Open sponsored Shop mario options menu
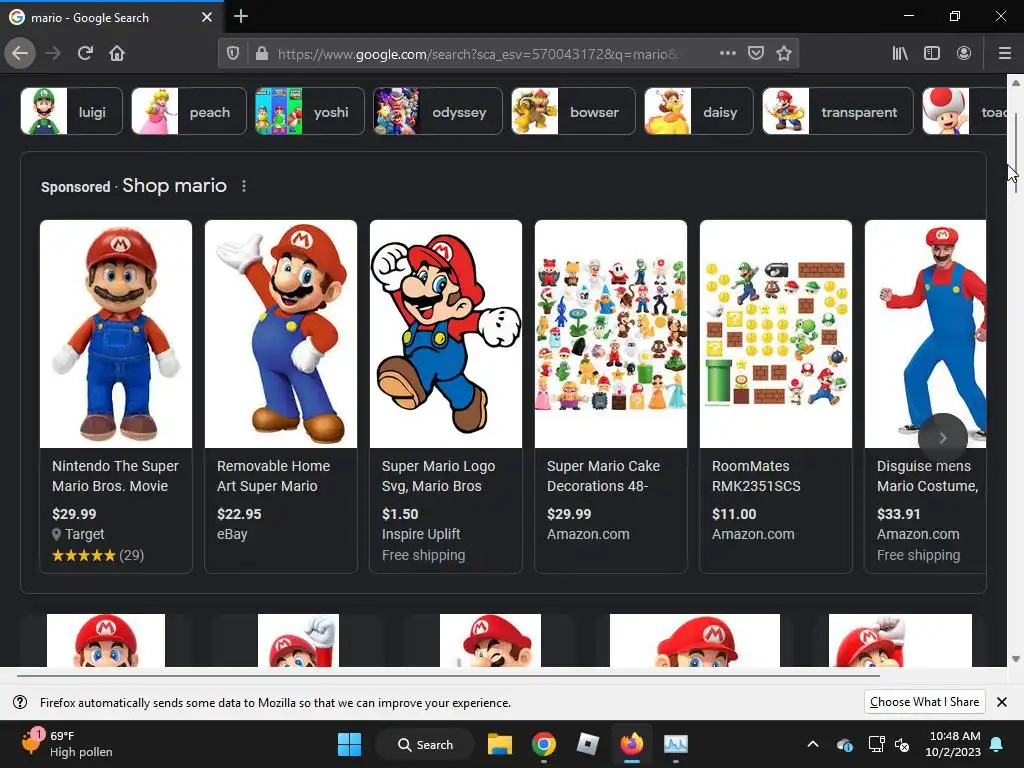Screen dimensions: 1024x768 tap(244, 186)
